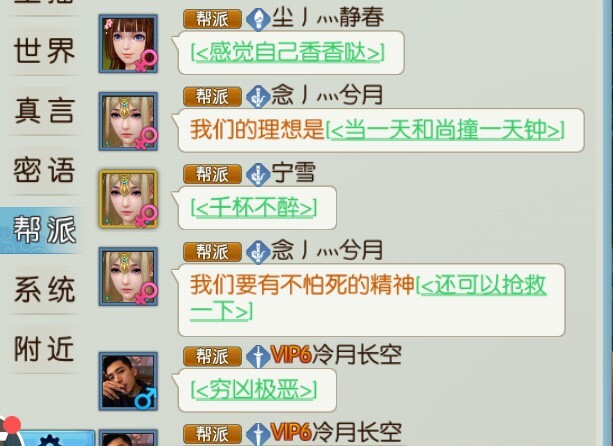
Task: Switch to the 真言 channel tab
Action: (x=44, y=111)
